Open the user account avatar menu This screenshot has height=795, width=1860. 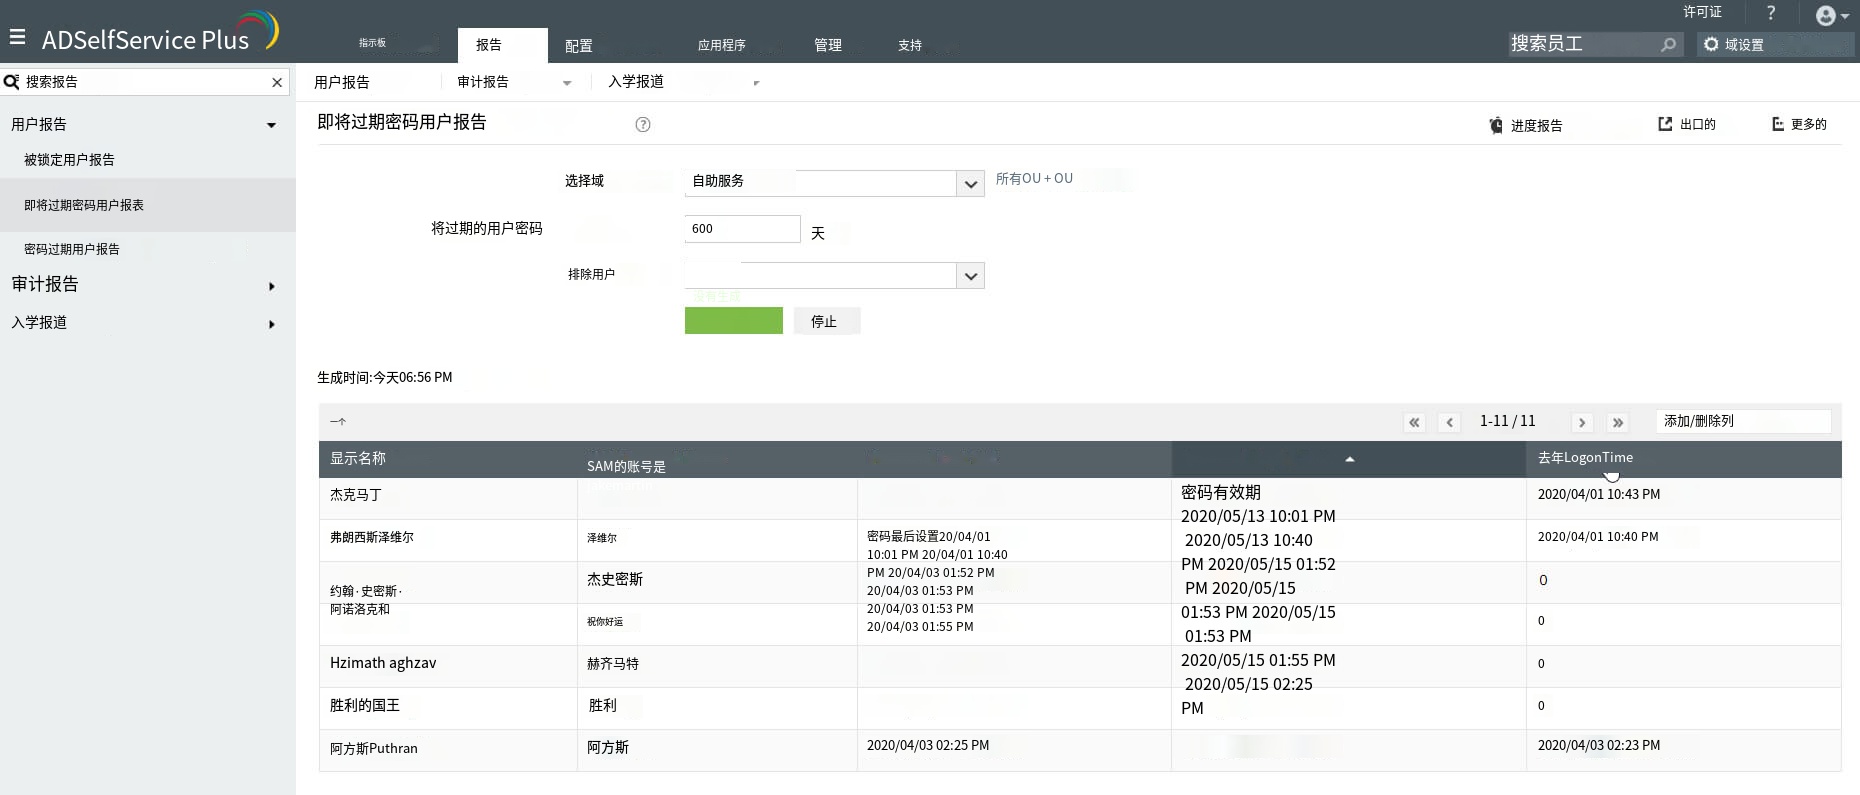pos(1830,16)
